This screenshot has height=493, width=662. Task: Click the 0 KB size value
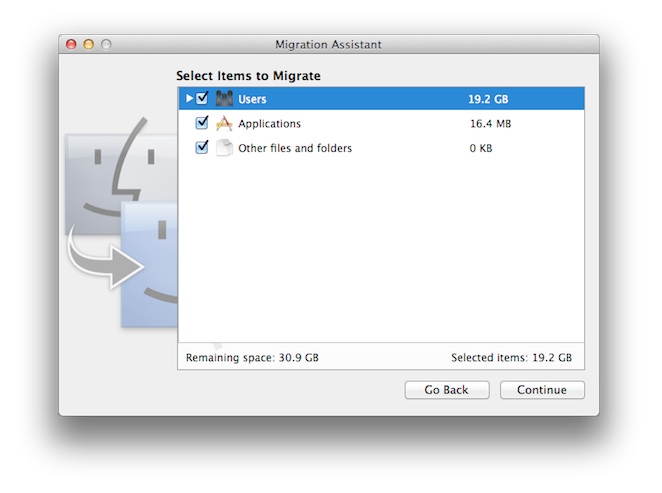(481, 148)
